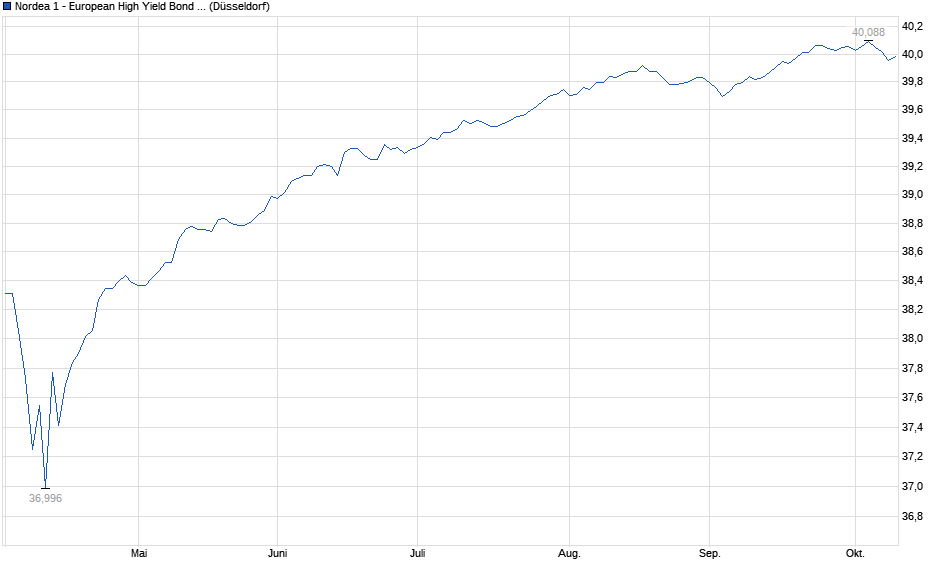
Task: Click the Sep. month label on the axis
Action: (x=709, y=553)
